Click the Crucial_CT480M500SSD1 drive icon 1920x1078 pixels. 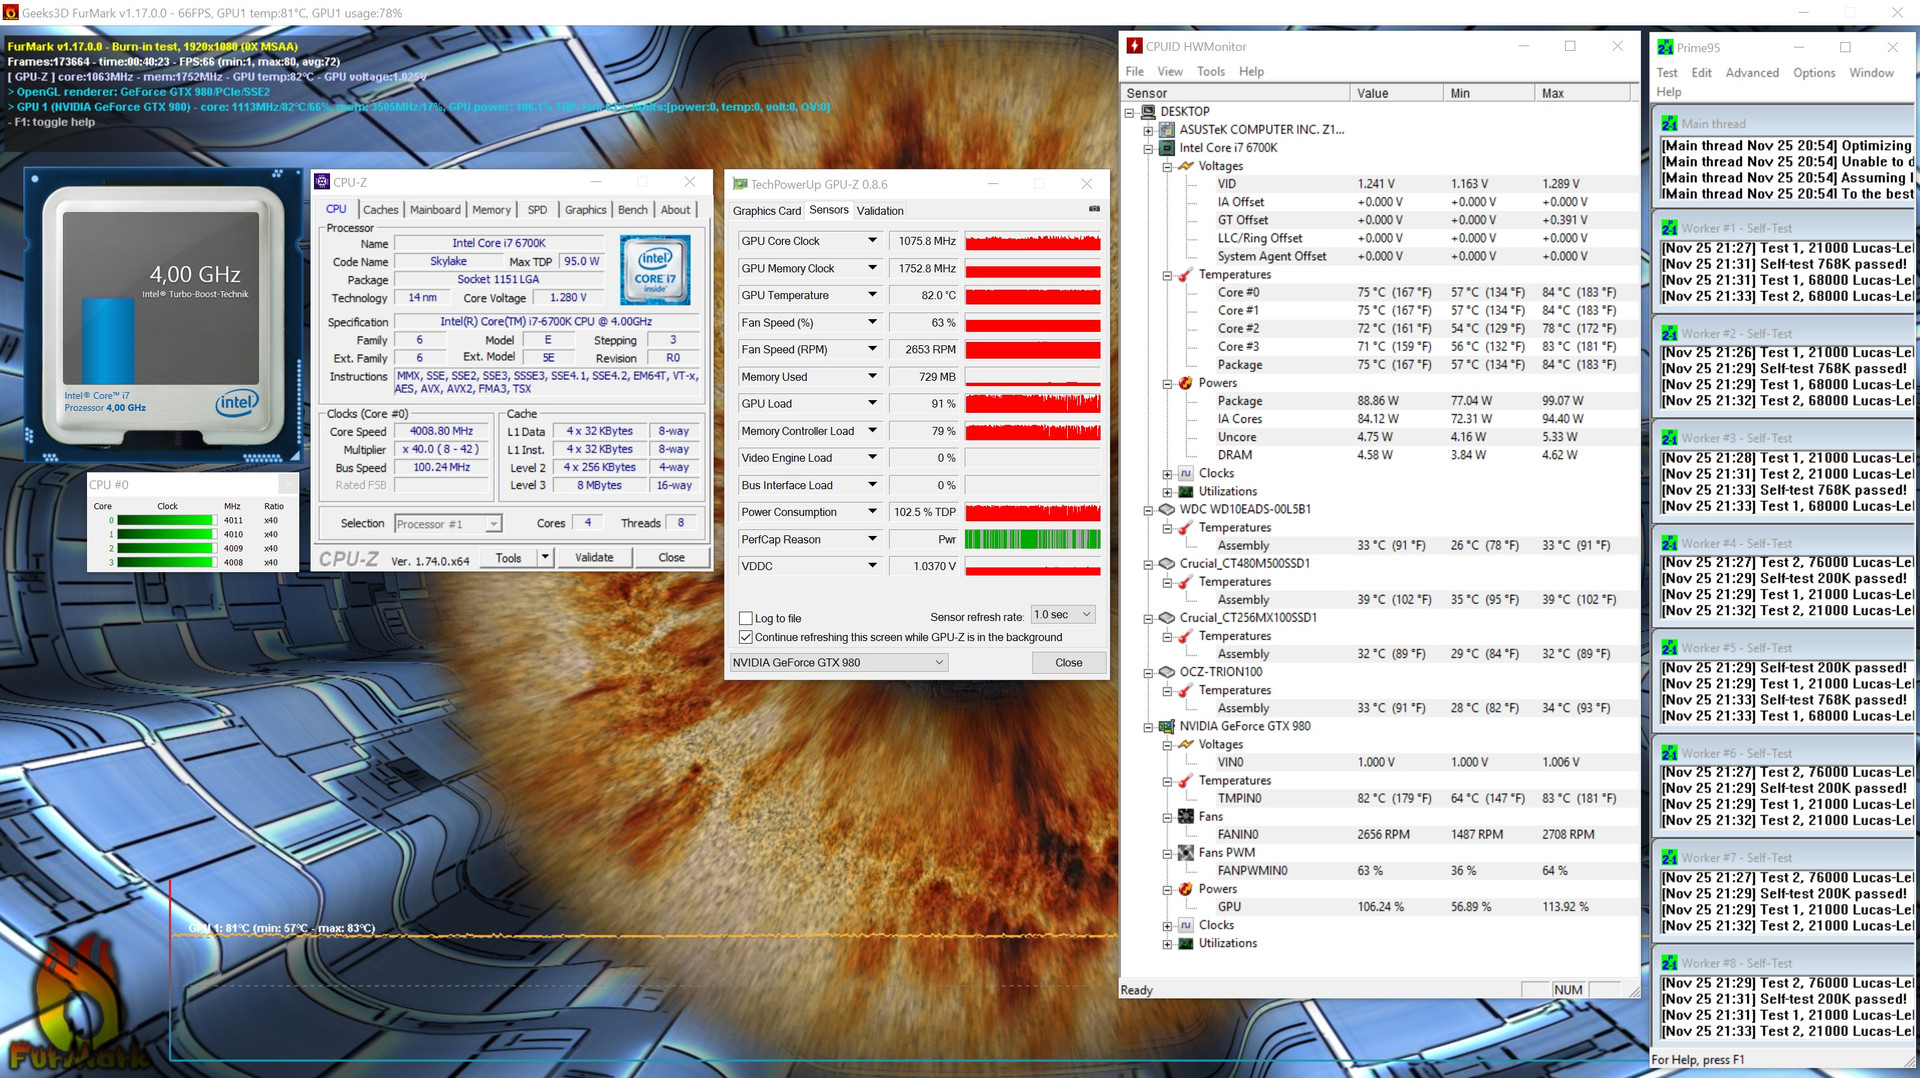1166,563
